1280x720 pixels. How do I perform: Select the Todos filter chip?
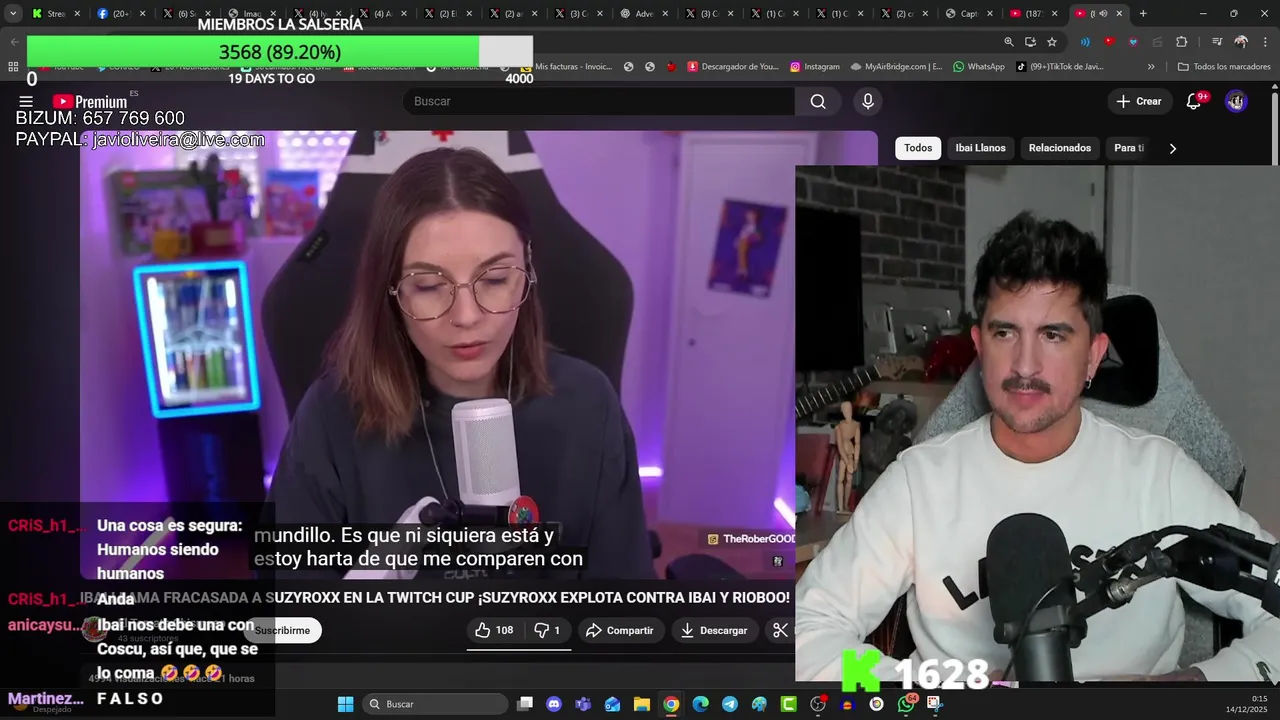pos(918,148)
